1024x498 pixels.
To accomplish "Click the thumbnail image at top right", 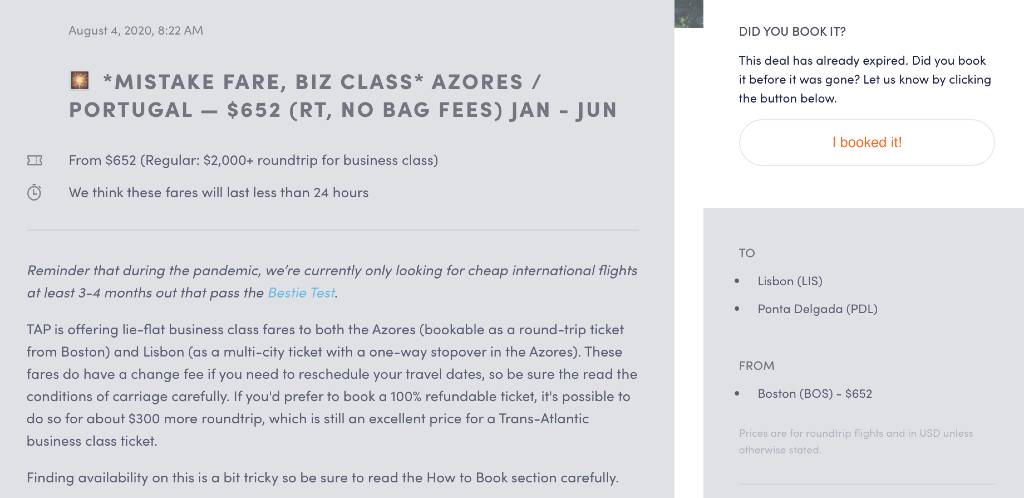I will pyautogui.click(x=688, y=14).
